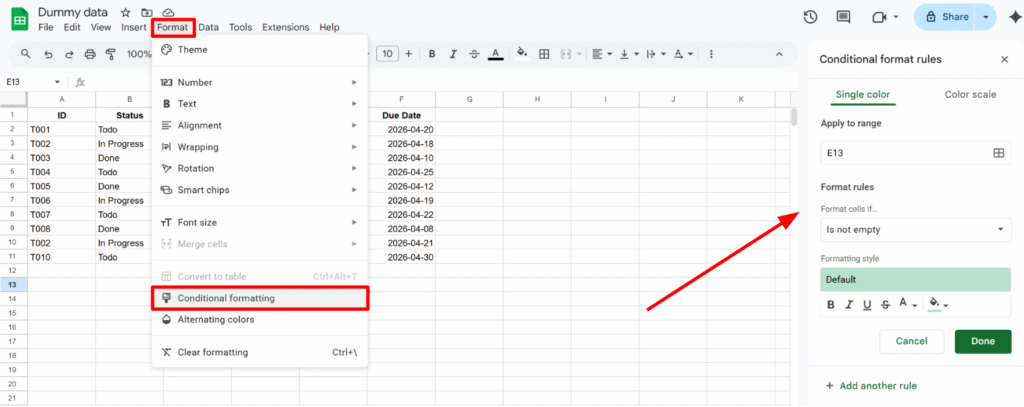Click the Done button
This screenshot has width=1024, height=407.
[x=982, y=341]
